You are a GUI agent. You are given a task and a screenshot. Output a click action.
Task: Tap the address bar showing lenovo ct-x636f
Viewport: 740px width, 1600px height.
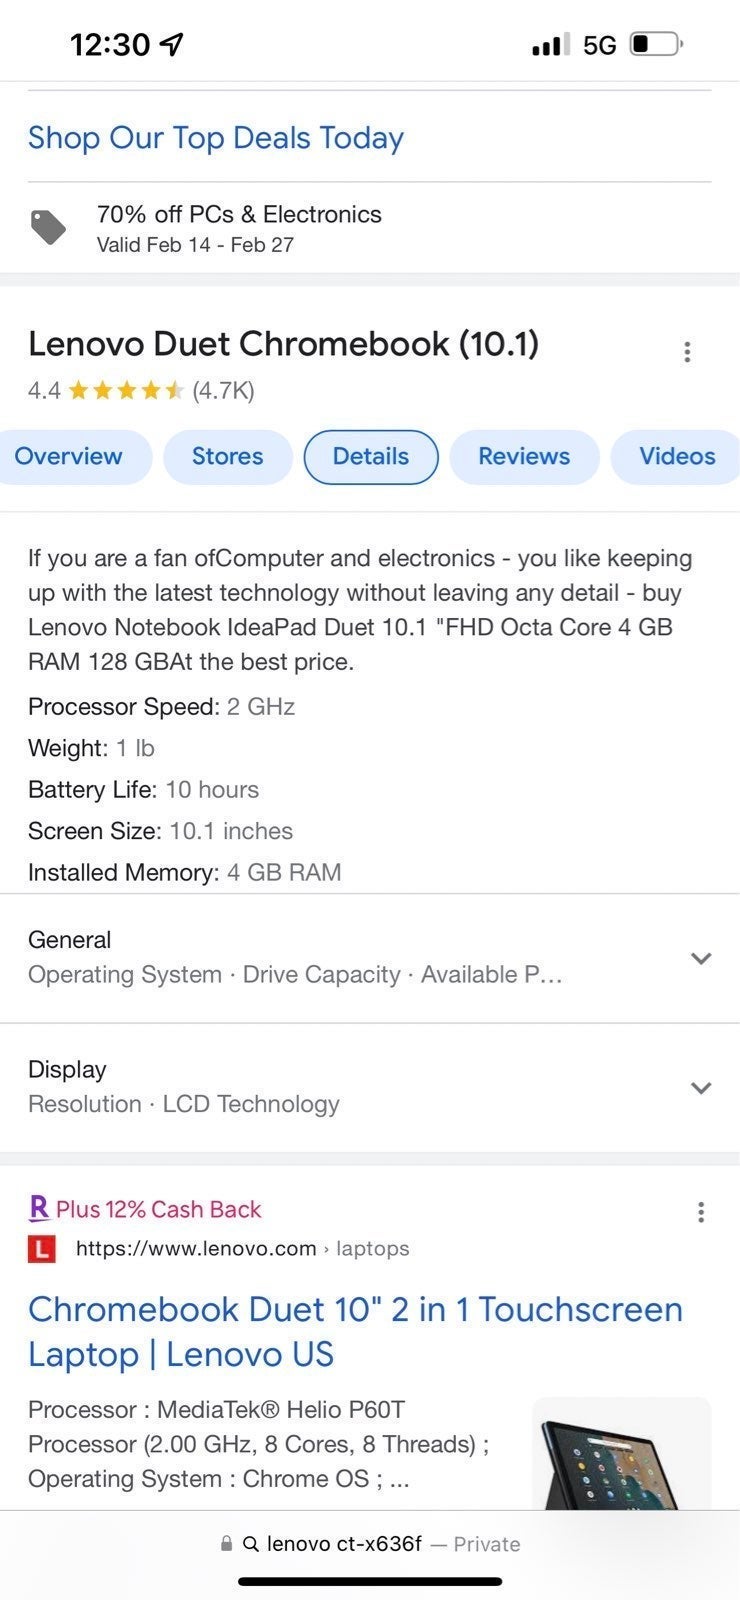(370, 1544)
